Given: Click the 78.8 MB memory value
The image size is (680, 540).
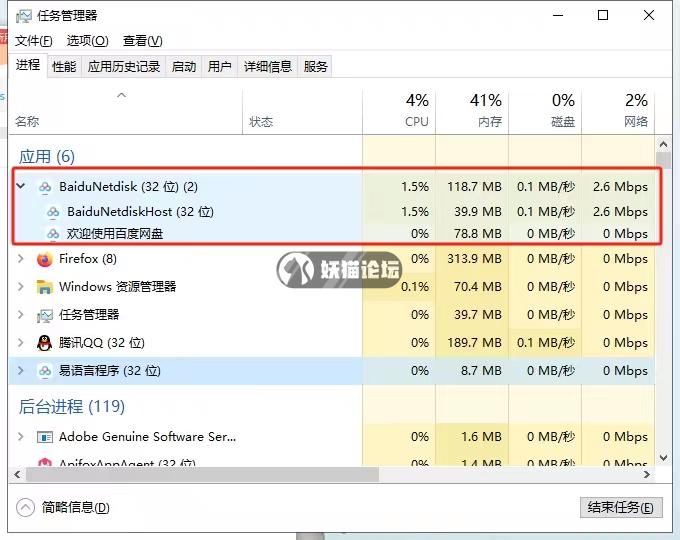Looking at the screenshot, I should 477,234.
